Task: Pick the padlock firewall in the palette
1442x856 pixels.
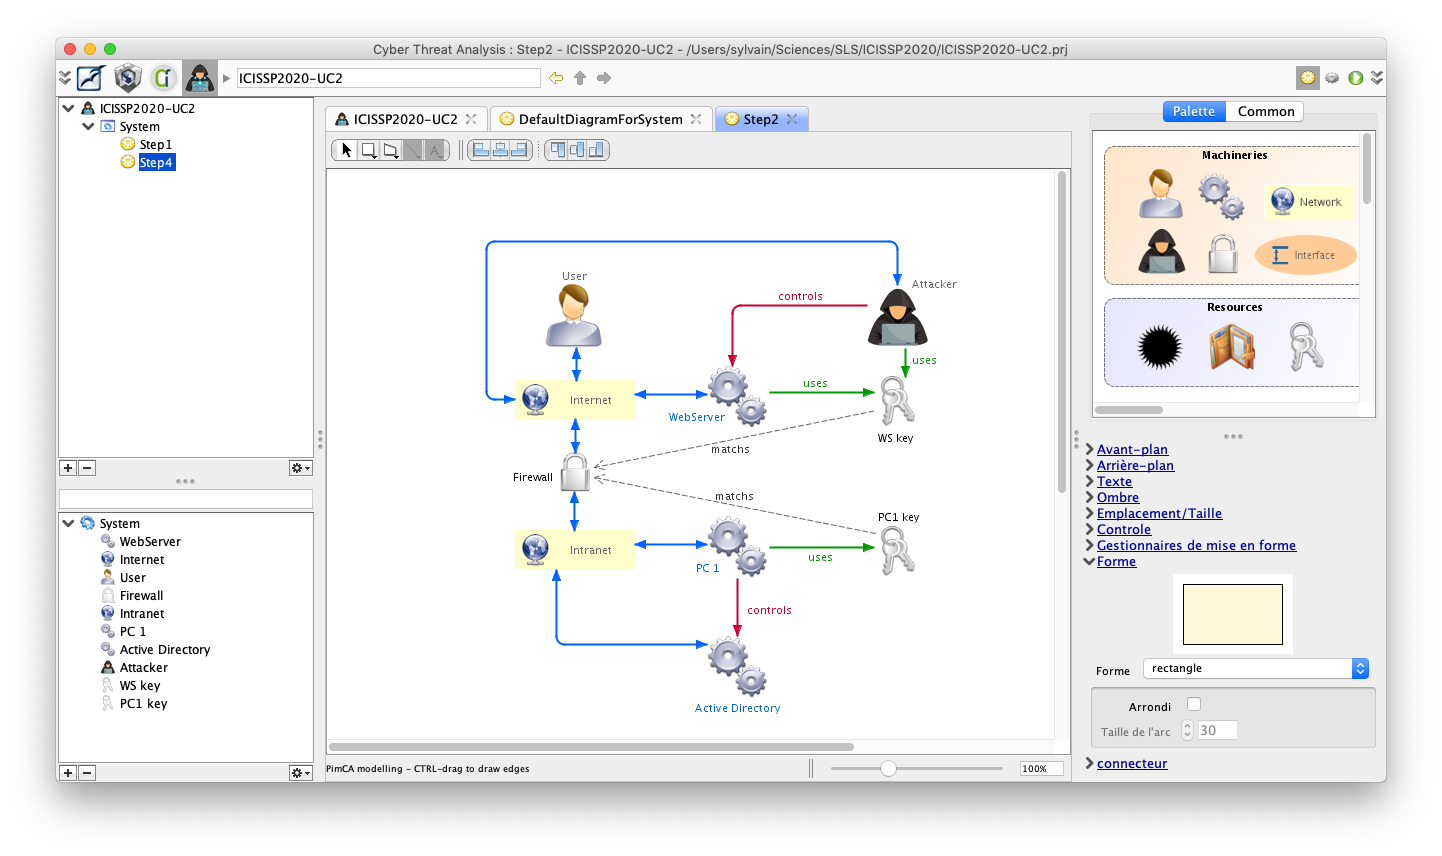Action: [x=1223, y=254]
